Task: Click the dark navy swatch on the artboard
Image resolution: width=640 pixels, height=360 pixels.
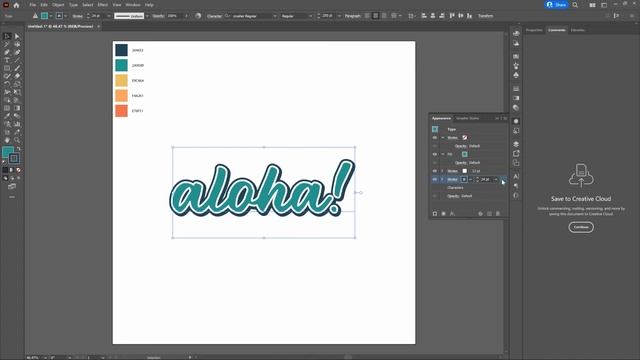Action: tap(121, 50)
